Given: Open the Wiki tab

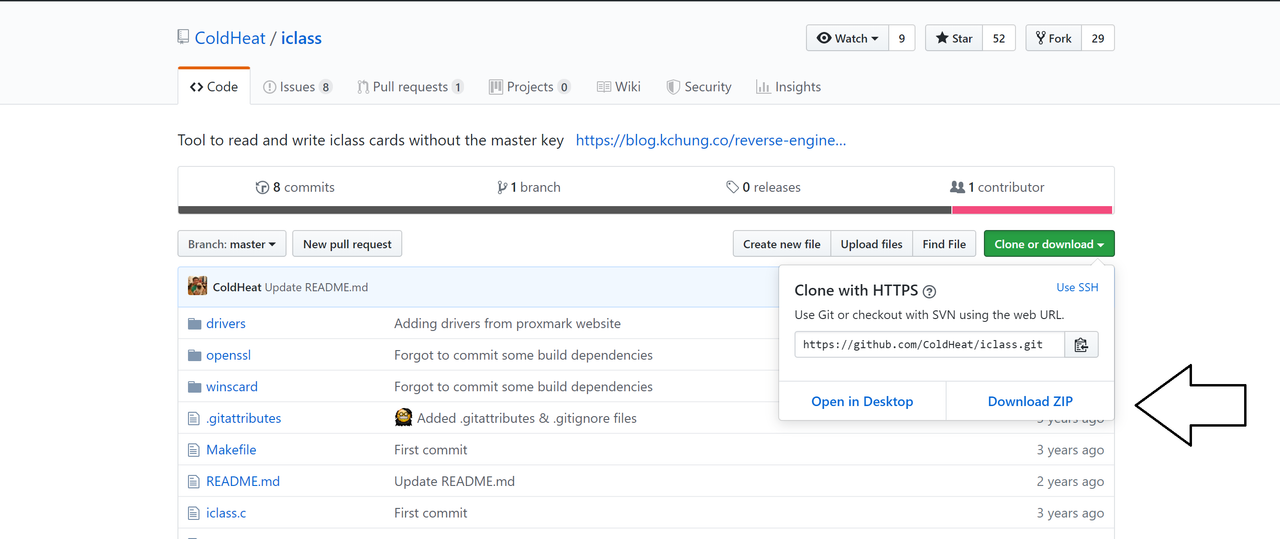Looking at the screenshot, I should pos(619,87).
